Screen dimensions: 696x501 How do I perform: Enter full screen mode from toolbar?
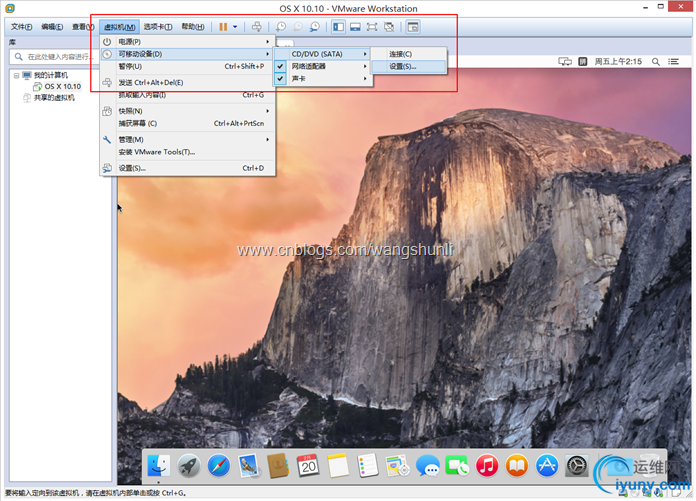point(372,27)
